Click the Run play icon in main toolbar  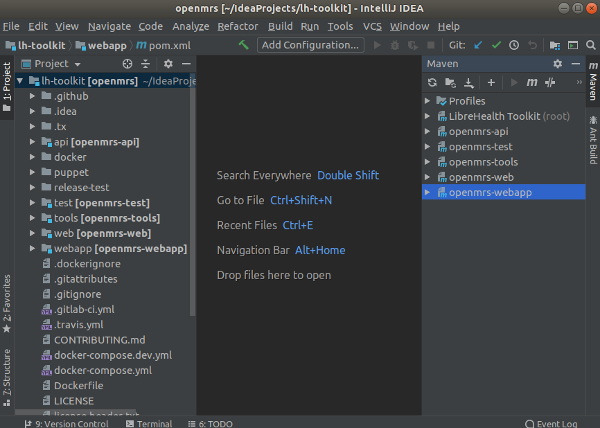tap(377, 45)
